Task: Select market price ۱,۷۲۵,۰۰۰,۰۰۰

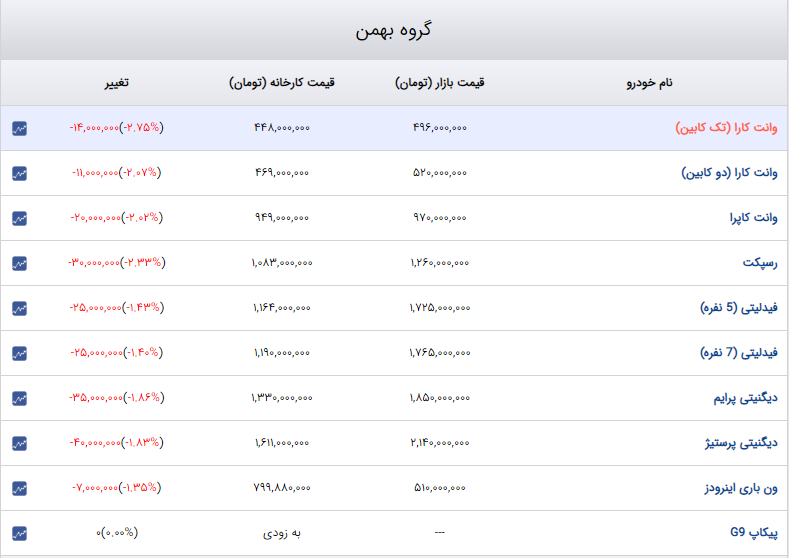Action: [440, 308]
